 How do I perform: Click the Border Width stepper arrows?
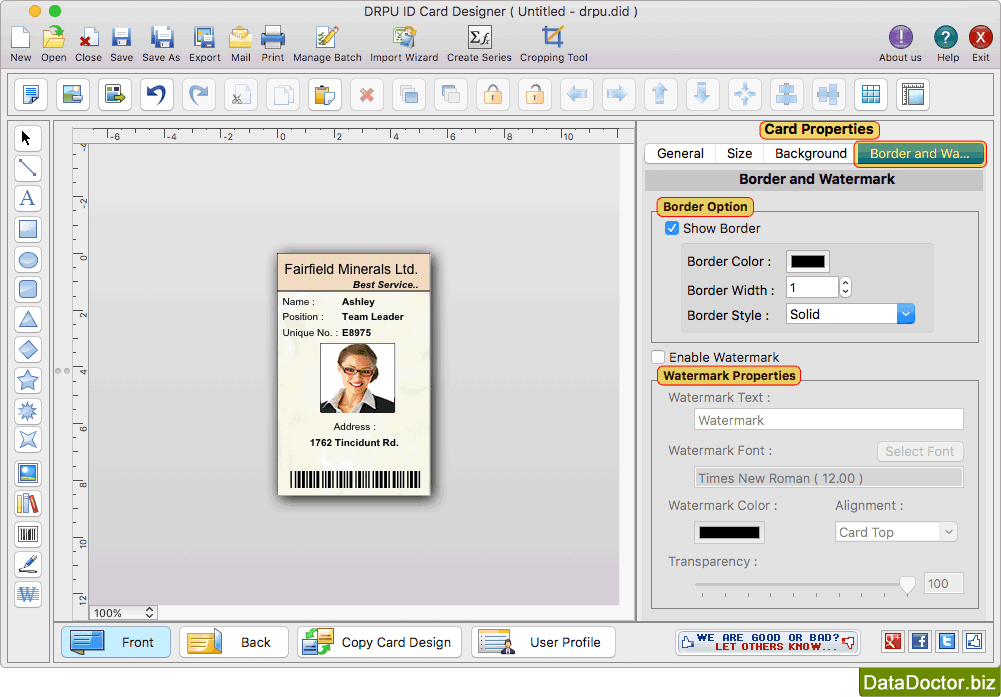point(845,288)
